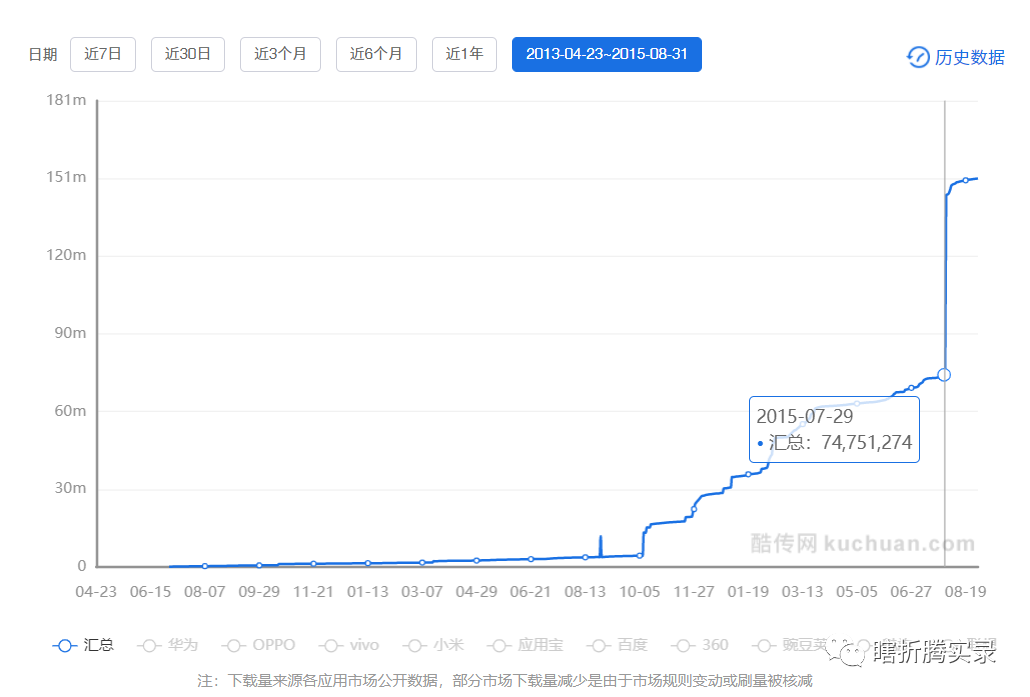Enable the 百度 legend series
This screenshot has width=1030, height=697.
[x=617, y=645]
